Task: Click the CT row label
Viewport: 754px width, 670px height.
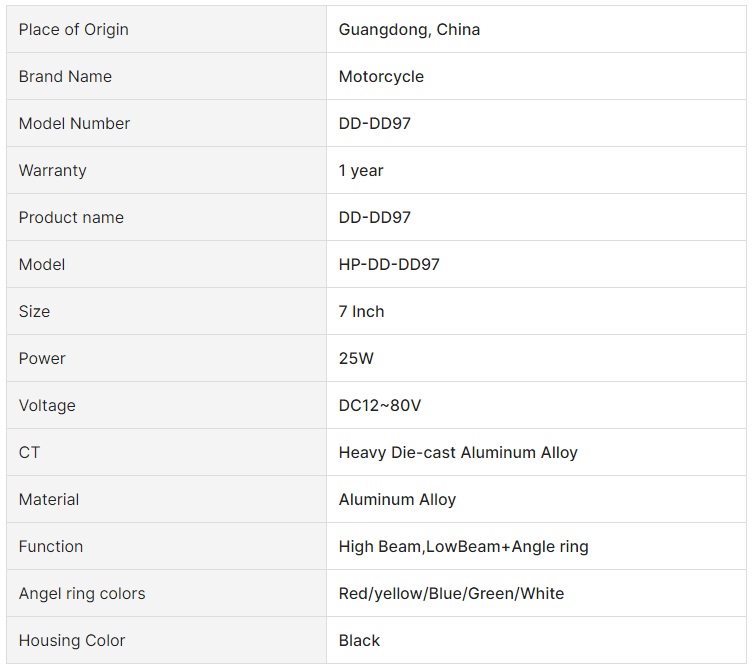Action: pyautogui.click(x=29, y=452)
